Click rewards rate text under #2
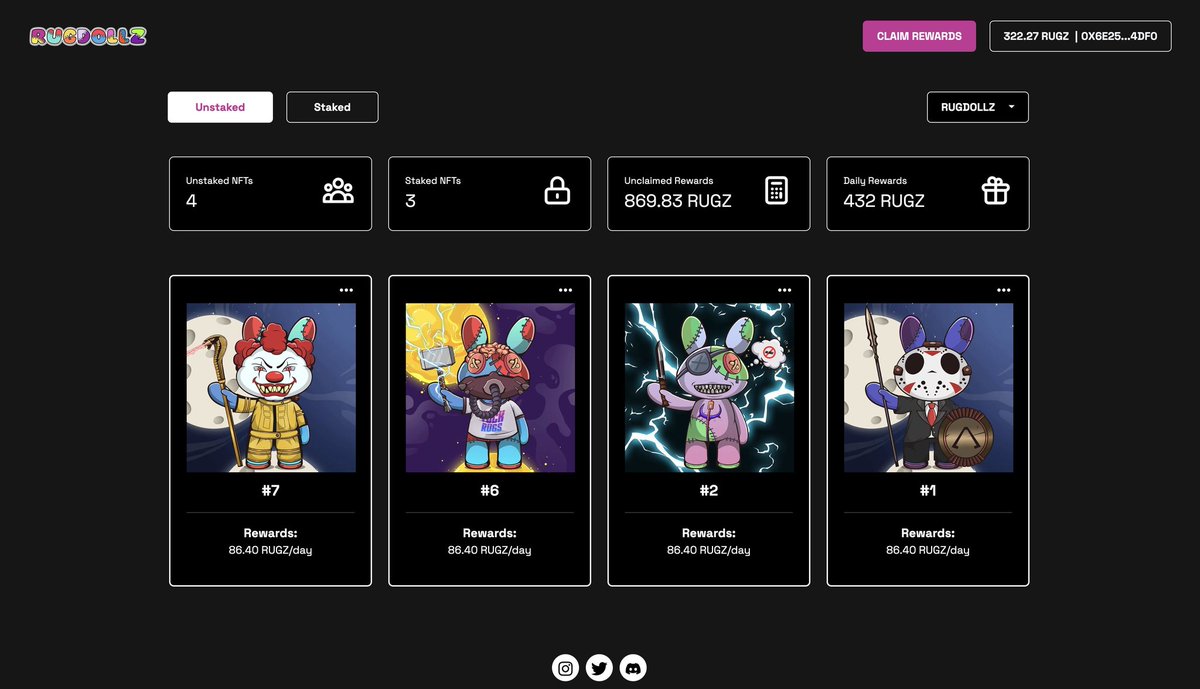 pyautogui.click(x=709, y=550)
